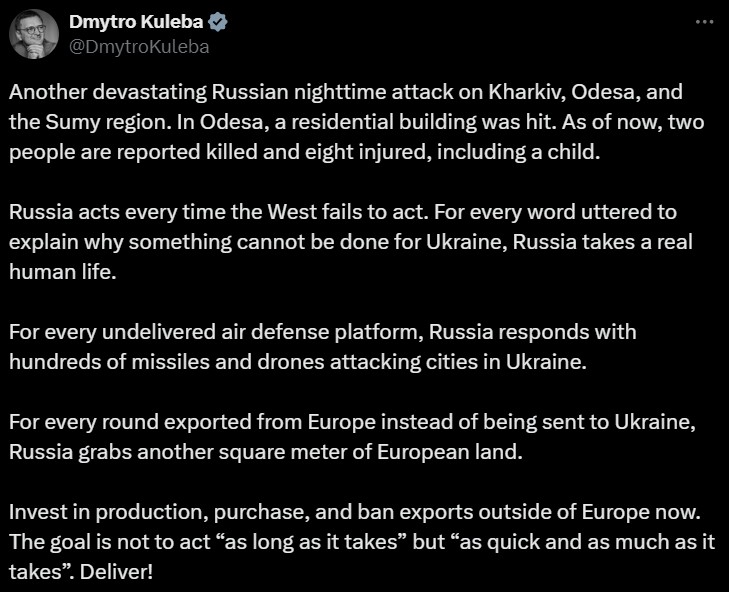The width and height of the screenshot is (729, 592).
Task: Click the Dmytro Kuleba display name
Action: pos(135,22)
